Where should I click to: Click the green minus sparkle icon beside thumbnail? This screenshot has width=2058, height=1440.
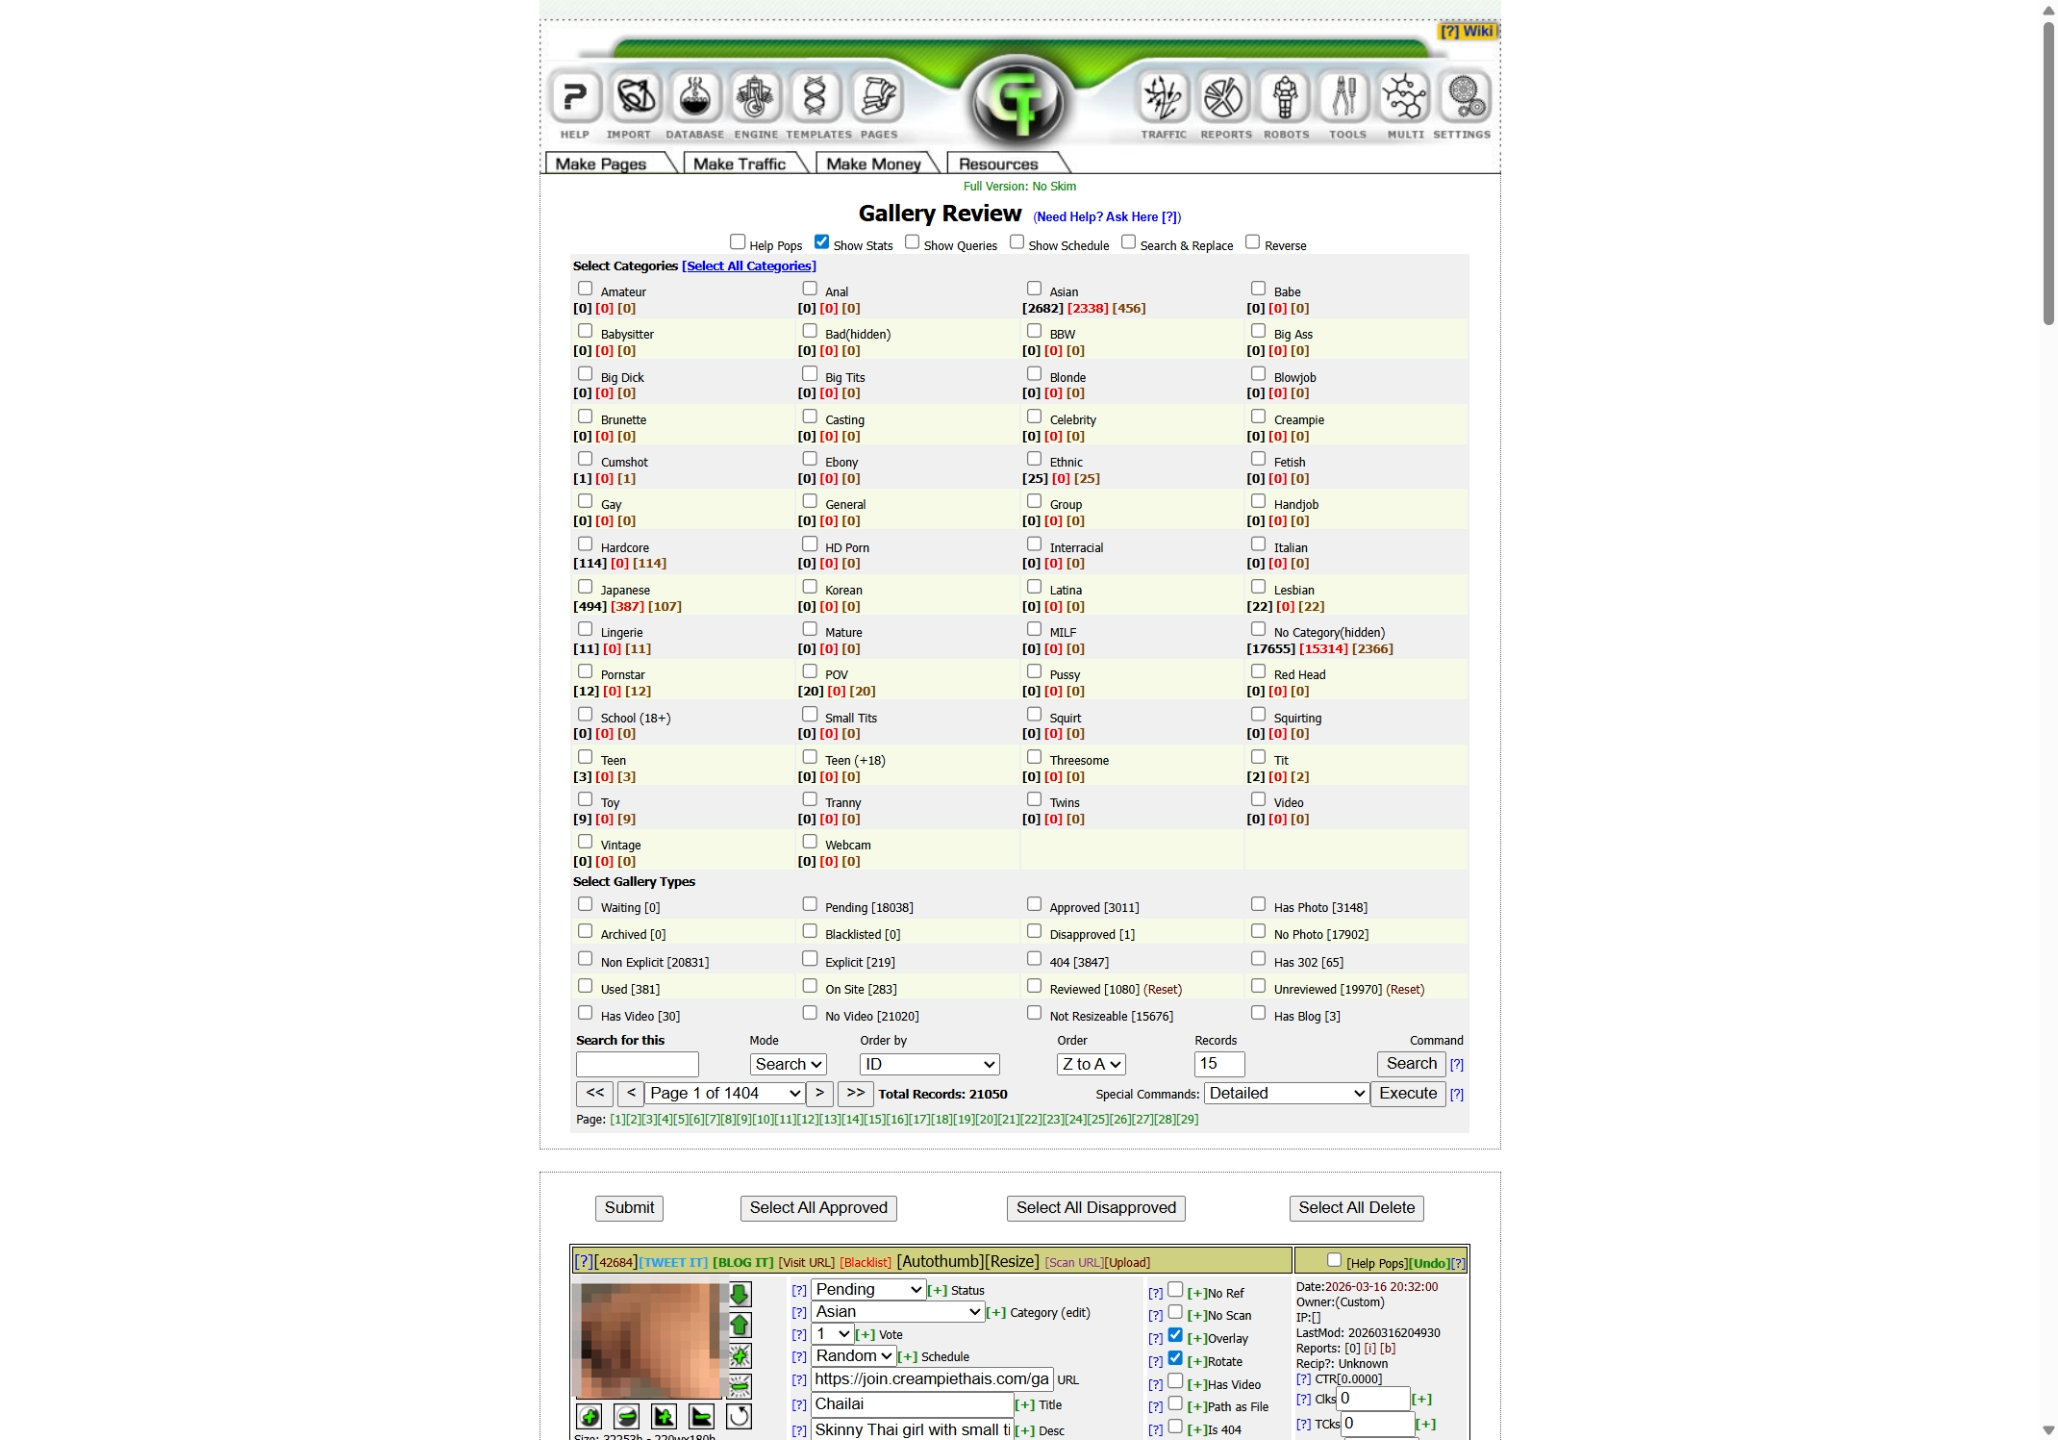(x=739, y=1386)
